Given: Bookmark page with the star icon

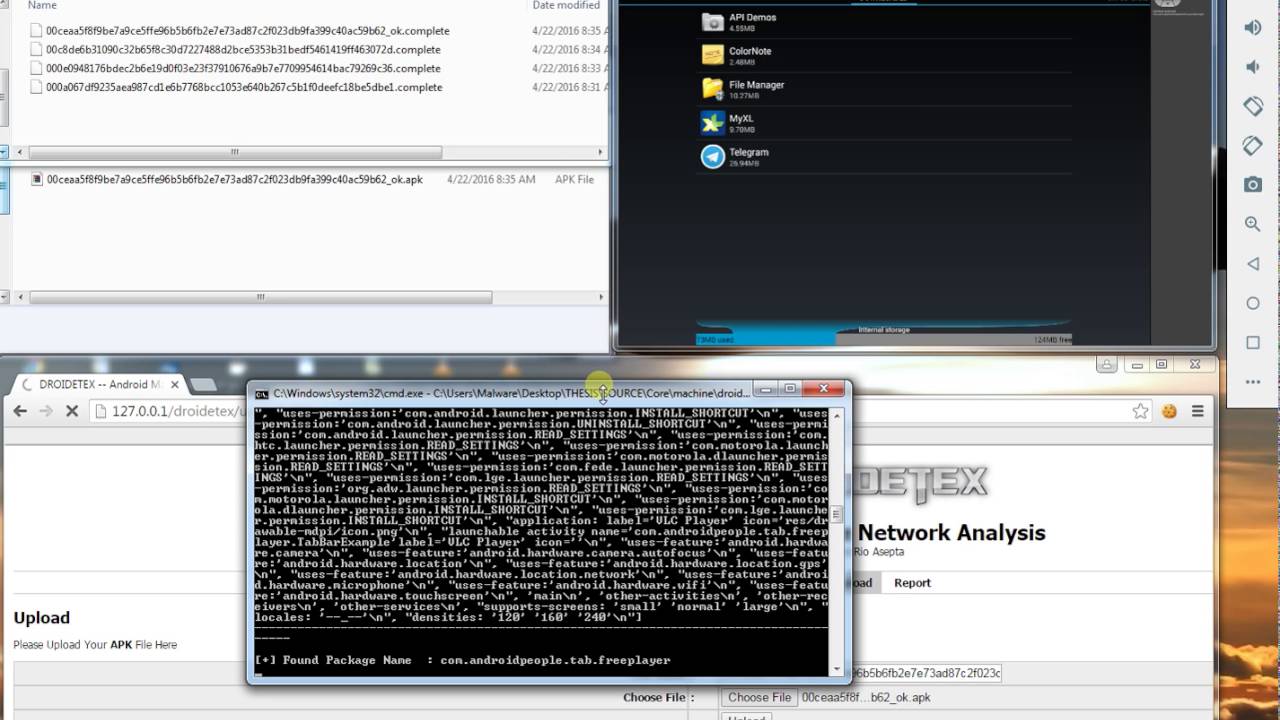Looking at the screenshot, I should pyautogui.click(x=1140, y=411).
